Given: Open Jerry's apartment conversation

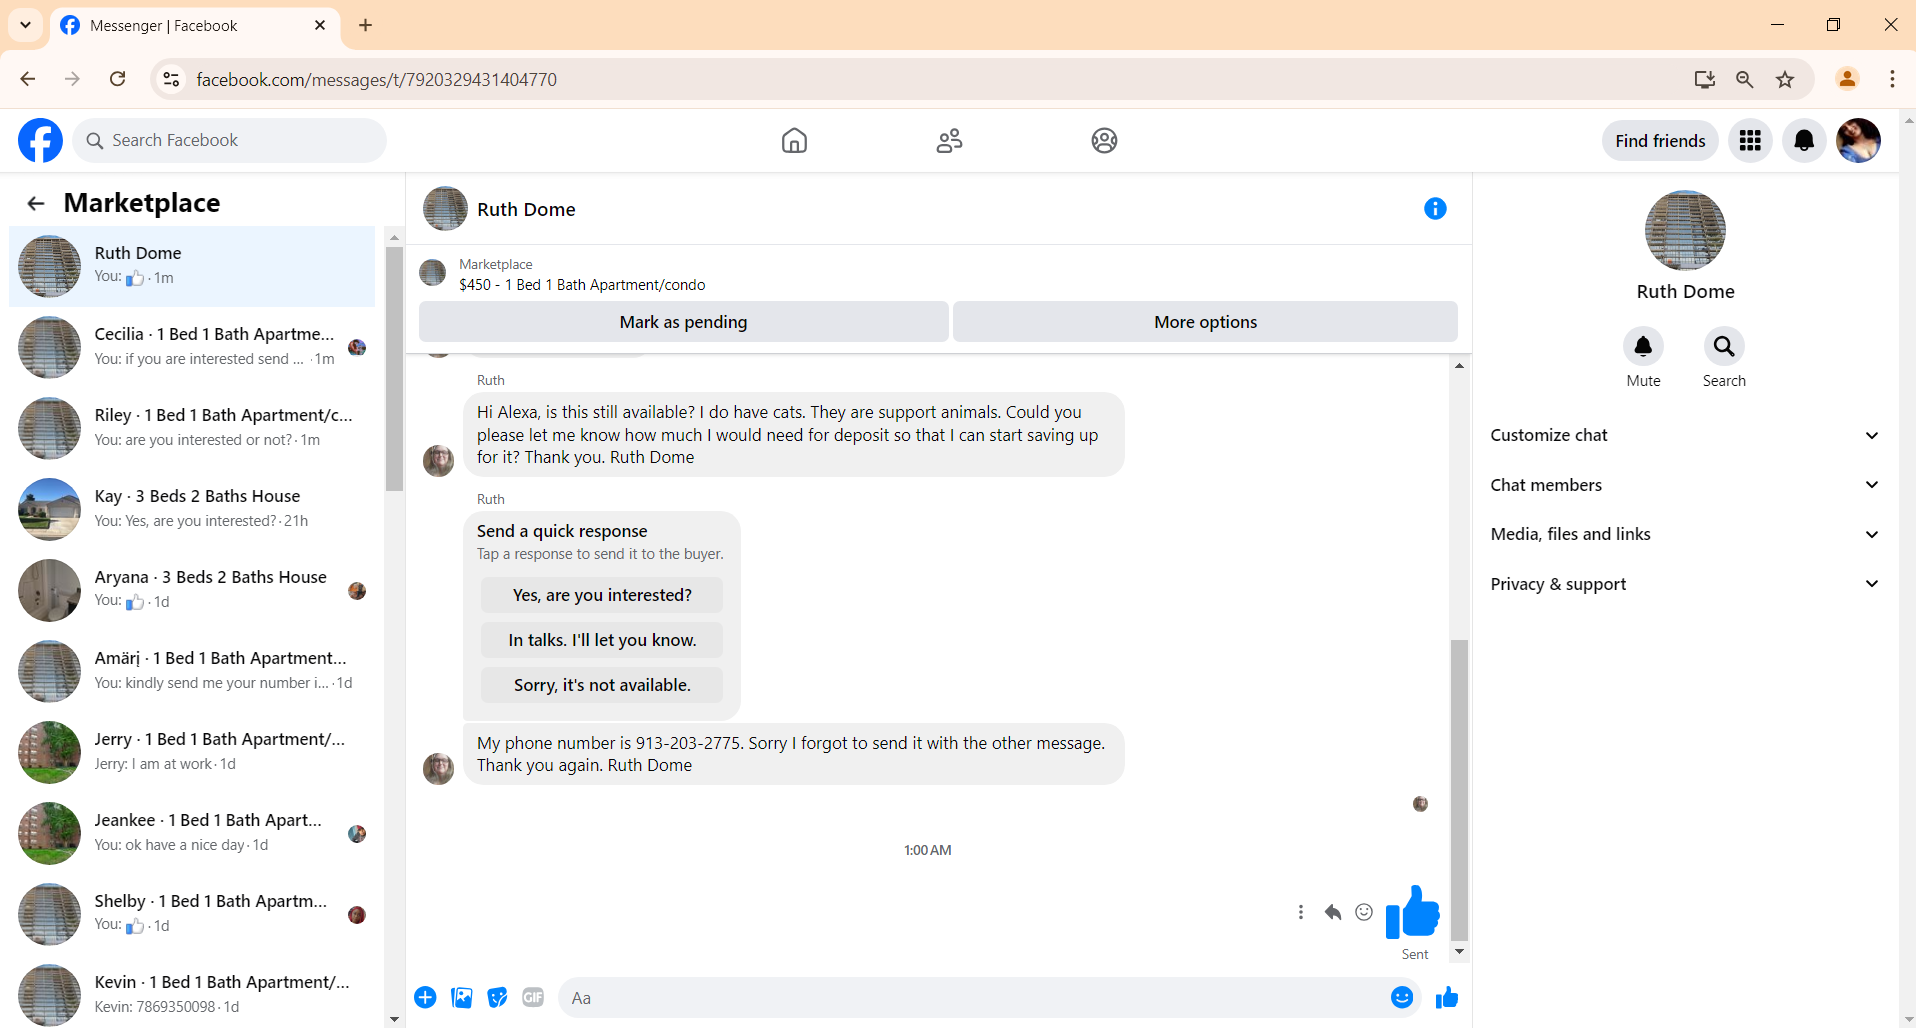Looking at the screenshot, I should [192, 752].
